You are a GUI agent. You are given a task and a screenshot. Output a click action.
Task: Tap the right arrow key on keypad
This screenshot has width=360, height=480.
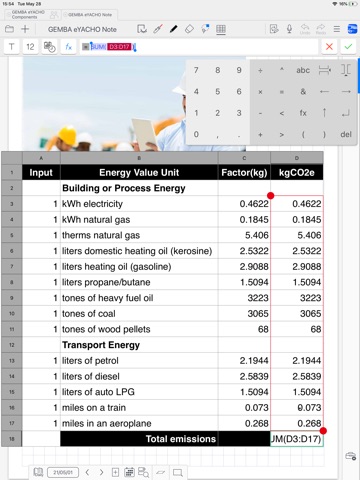click(x=346, y=92)
